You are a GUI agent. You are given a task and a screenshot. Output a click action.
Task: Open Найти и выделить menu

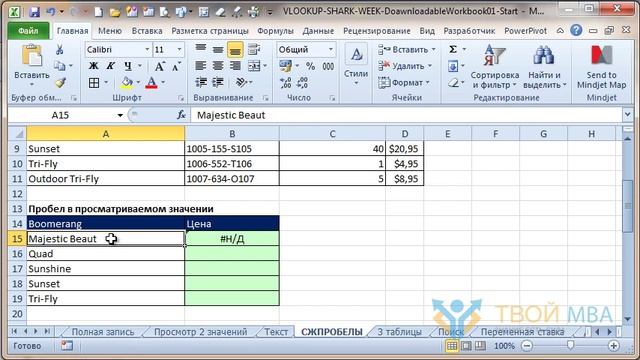point(544,67)
